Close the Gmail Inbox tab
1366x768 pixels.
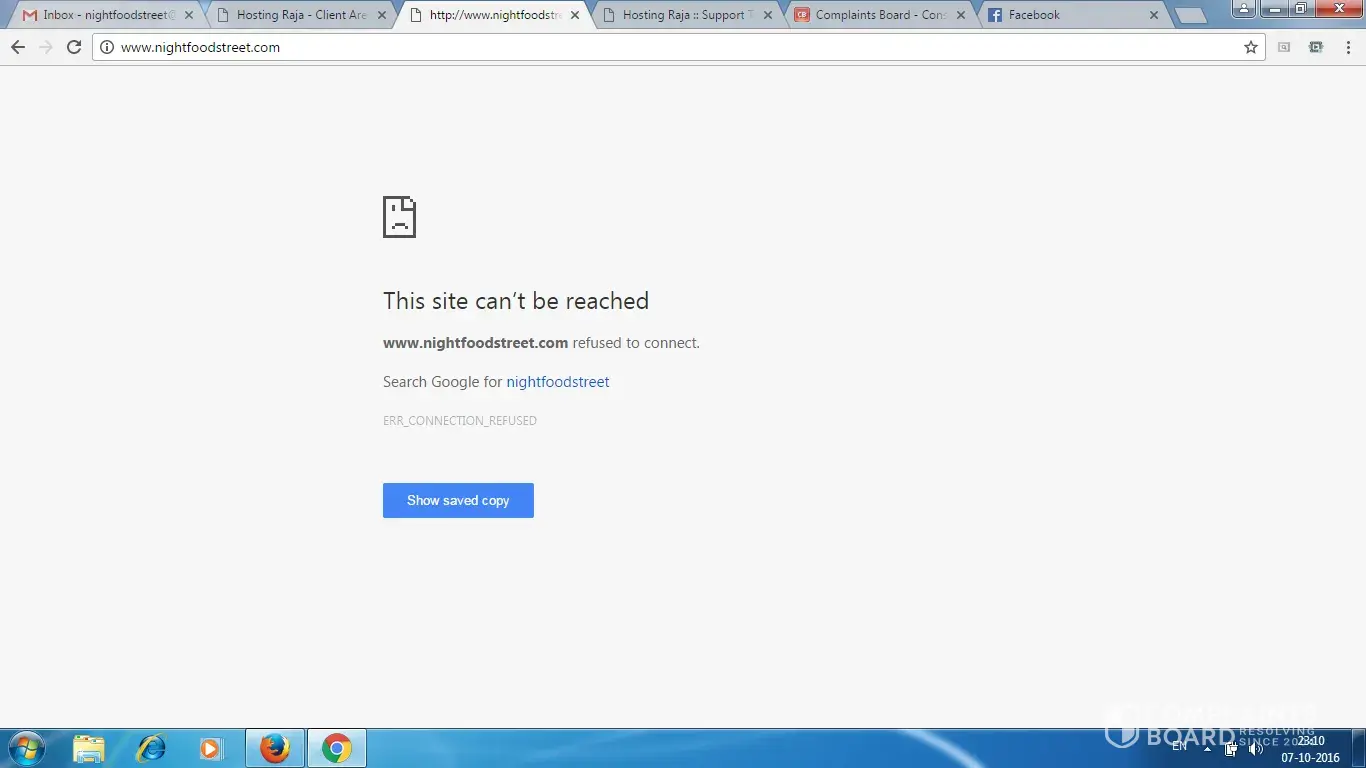pos(189,15)
